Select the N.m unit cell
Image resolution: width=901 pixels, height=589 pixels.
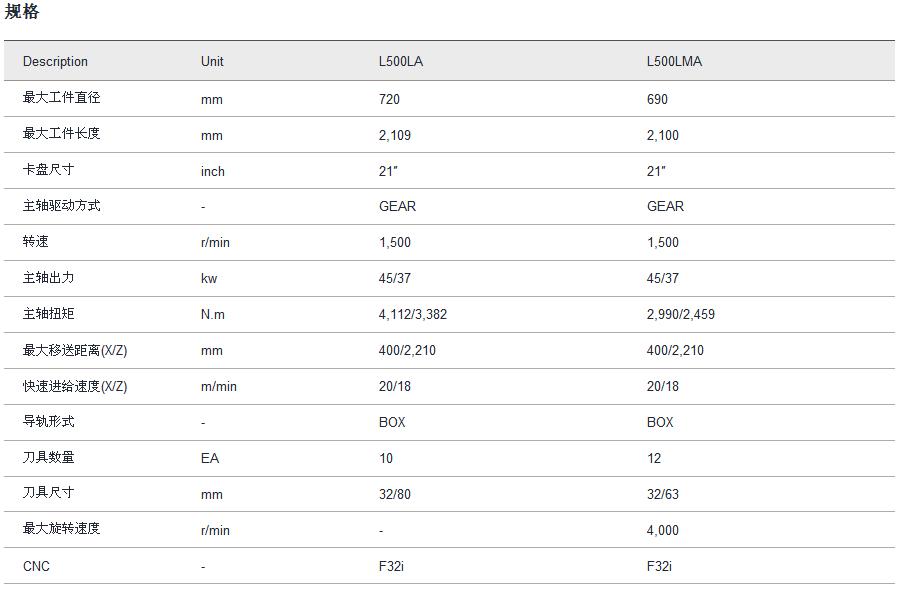tap(213, 314)
